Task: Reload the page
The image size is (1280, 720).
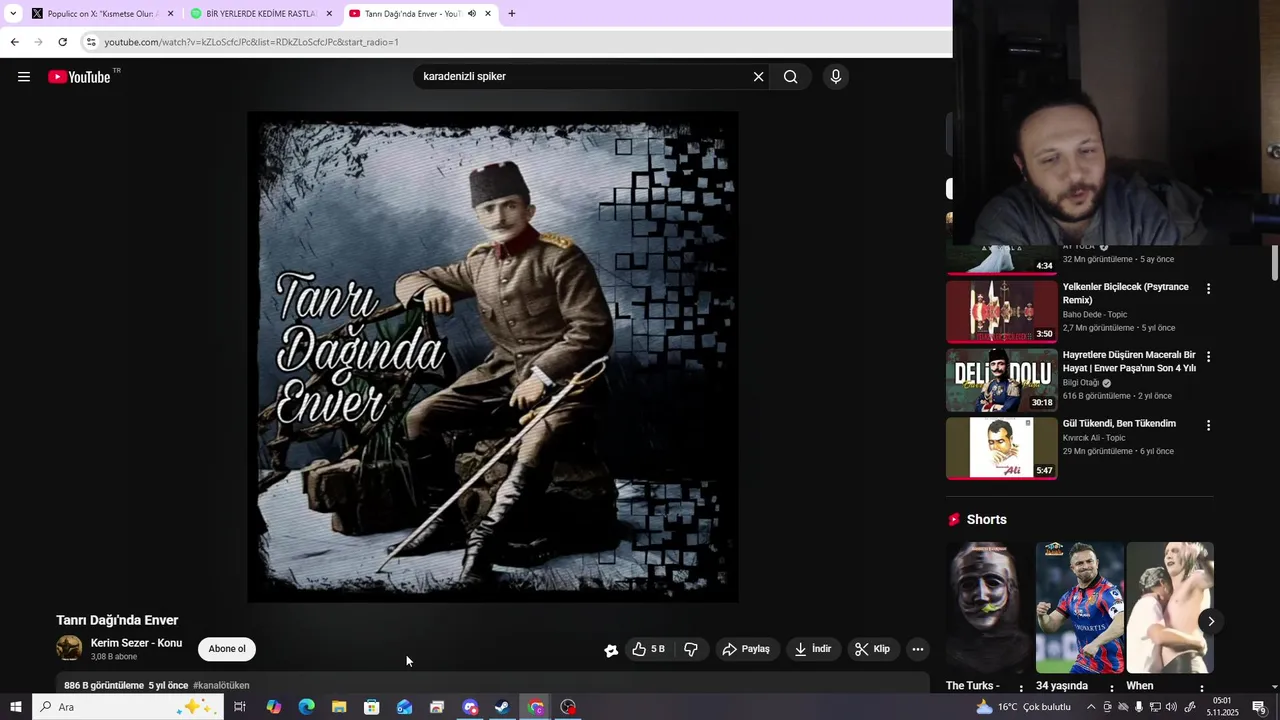Action: point(62,42)
